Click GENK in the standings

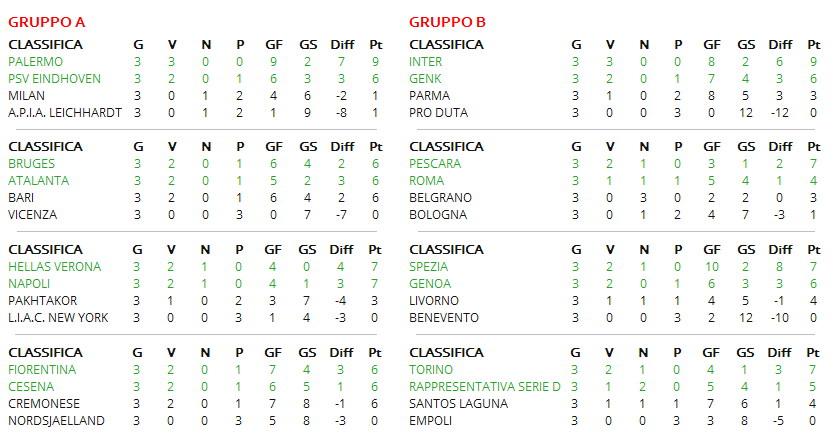426,79
